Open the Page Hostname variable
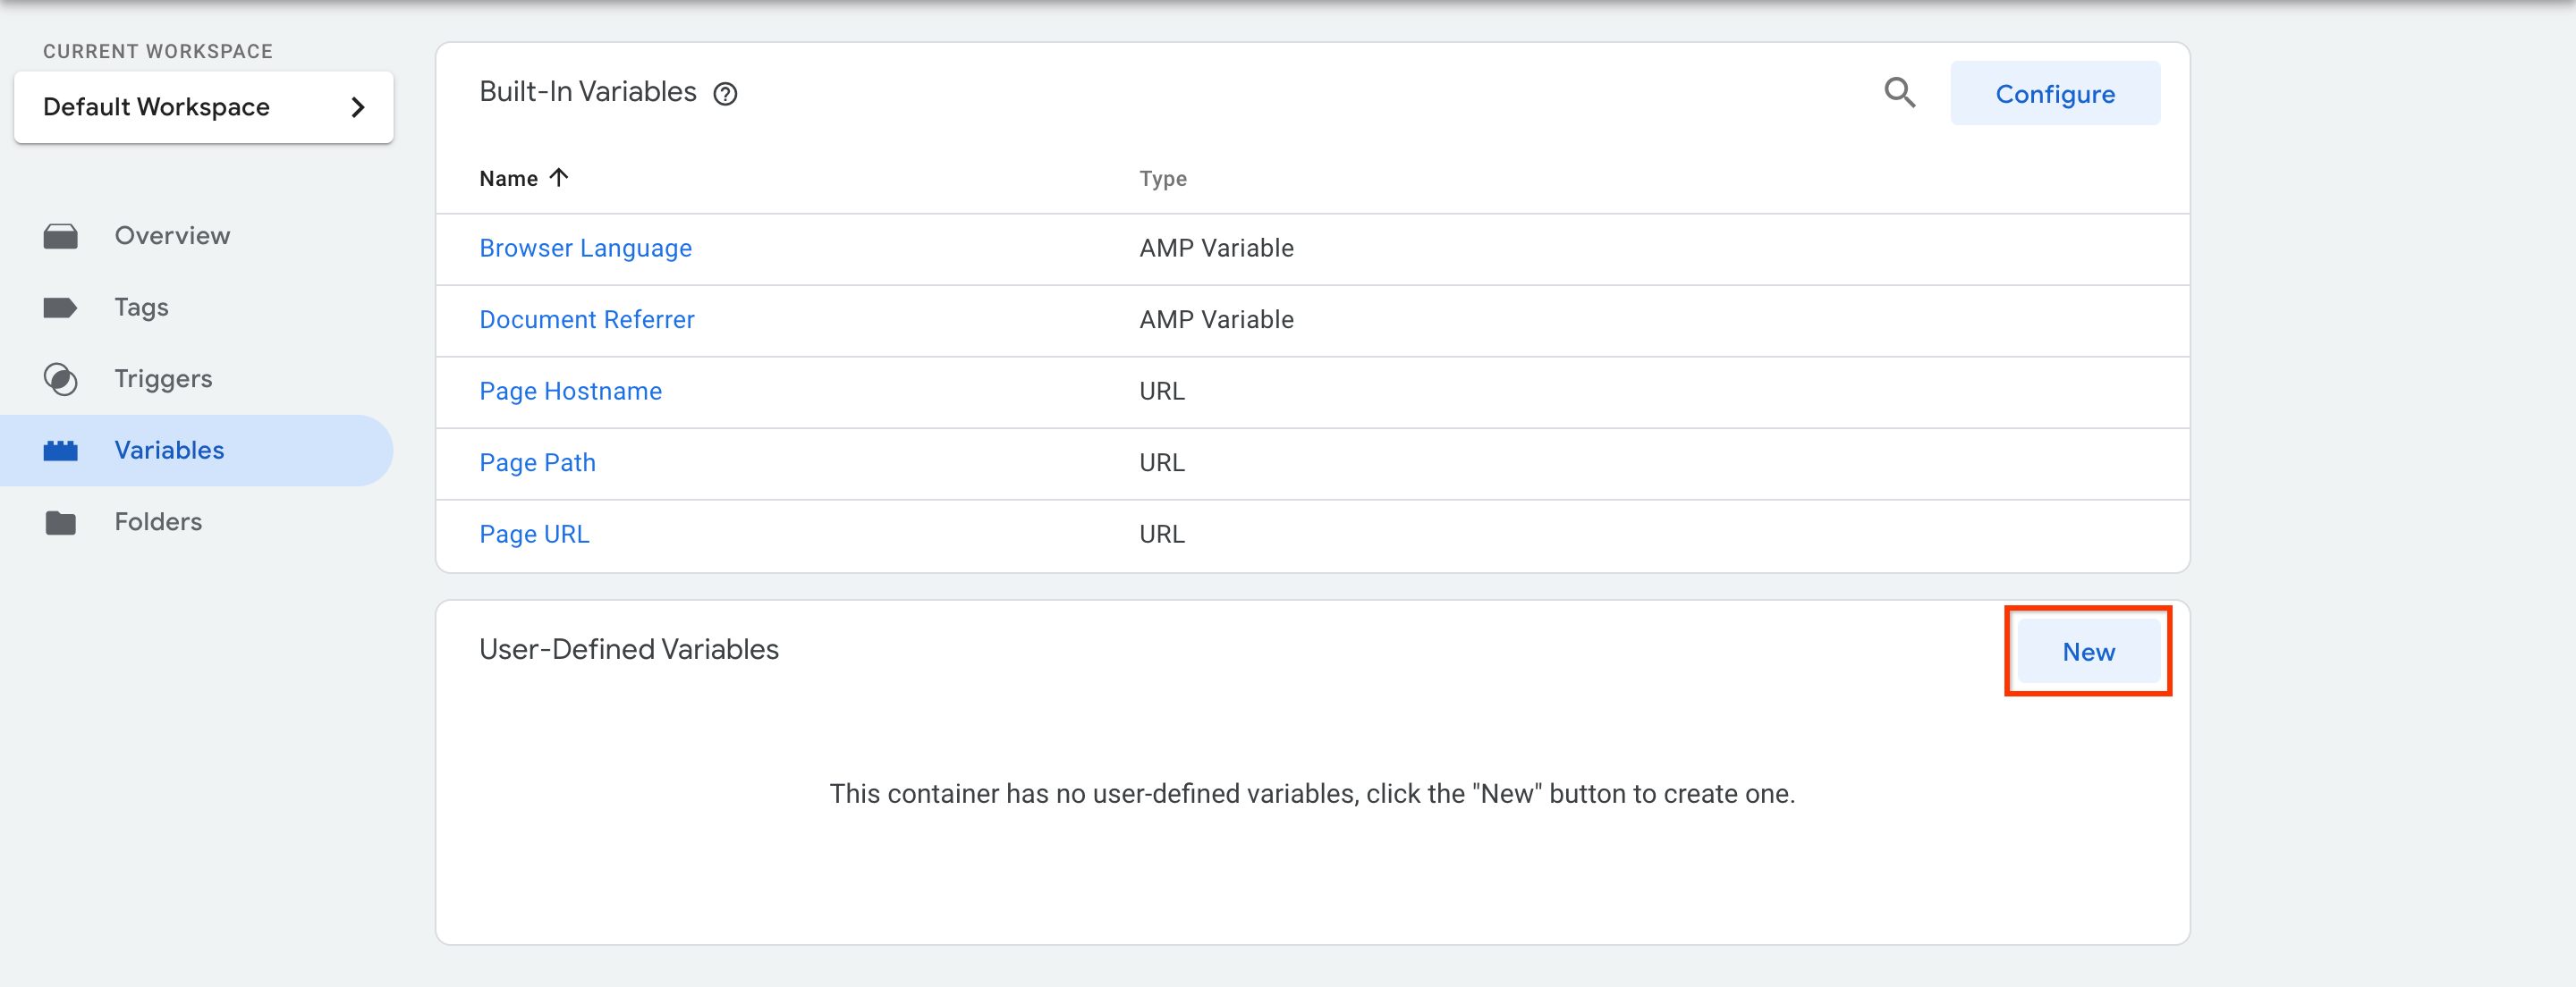This screenshot has height=987, width=2576. point(571,391)
